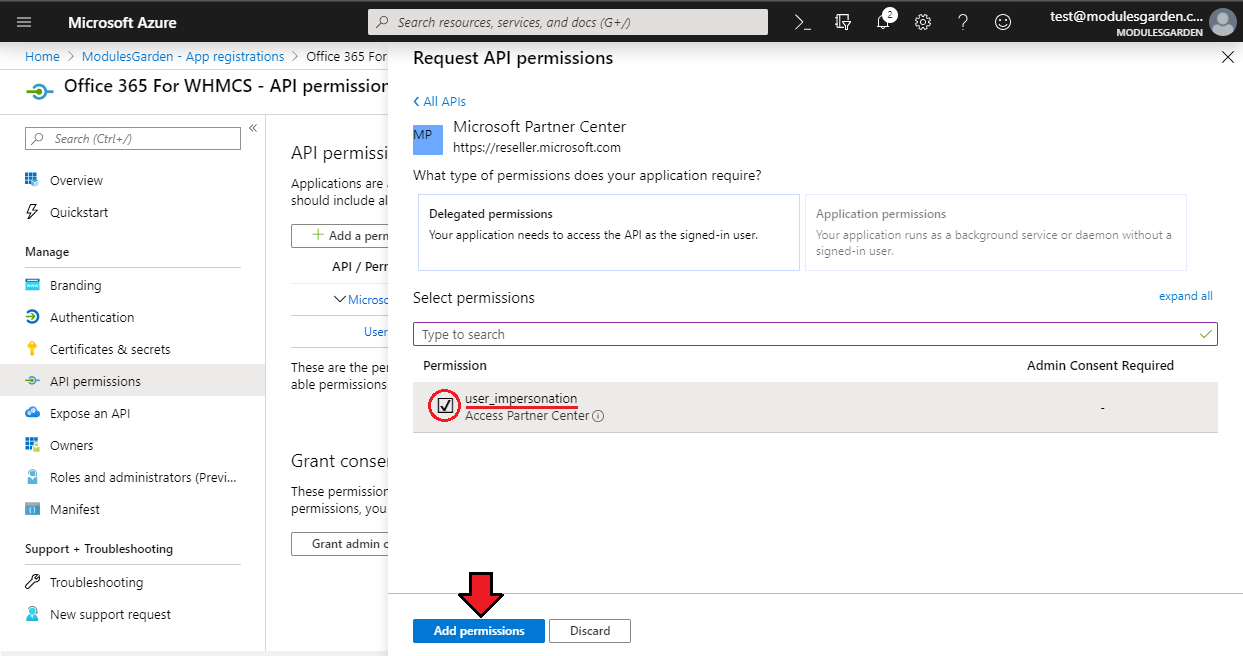Click the Discard button

[590, 631]
